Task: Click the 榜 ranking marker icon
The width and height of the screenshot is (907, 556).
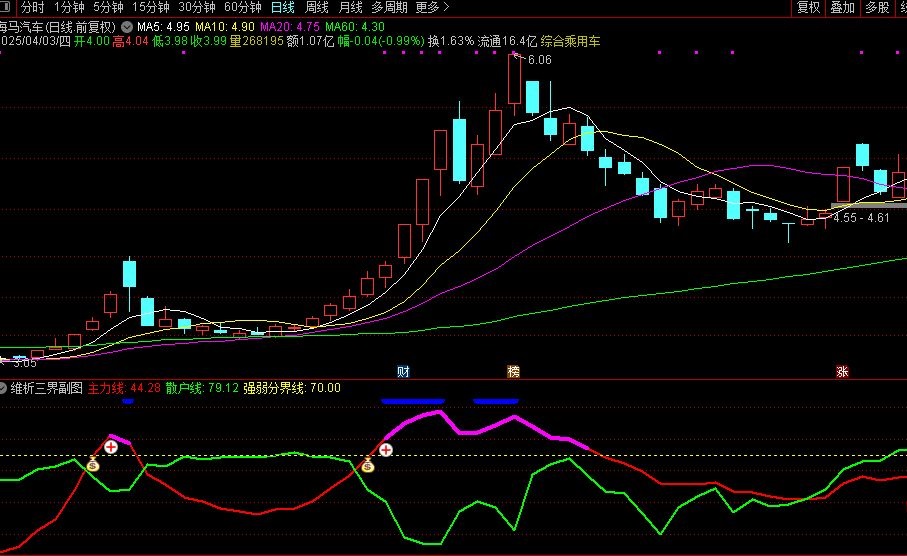Action: (513, 371)
